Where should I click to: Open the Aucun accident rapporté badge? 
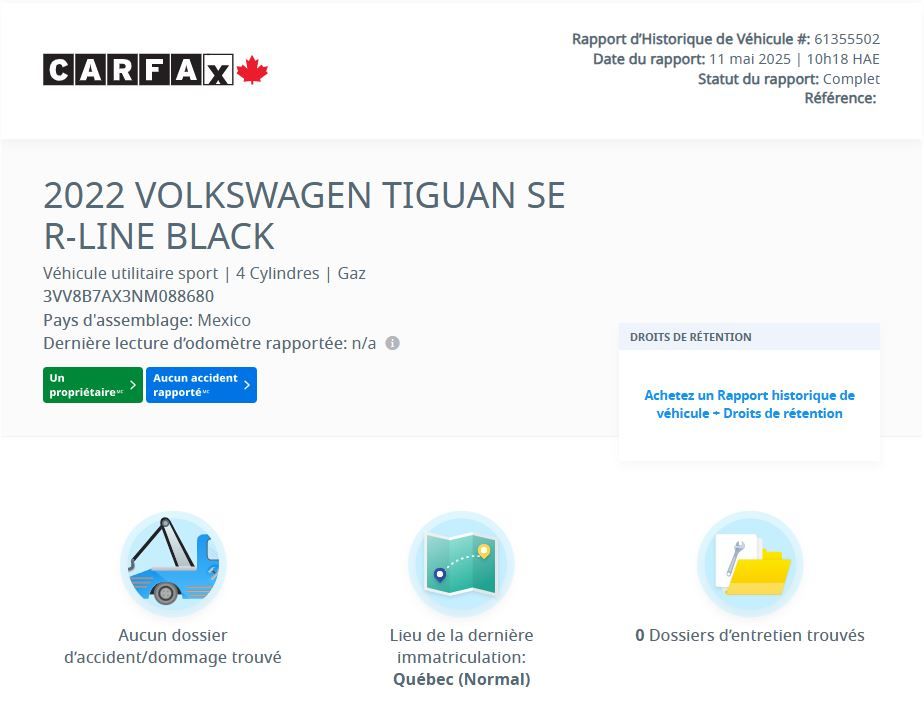(x=201, y=385)
